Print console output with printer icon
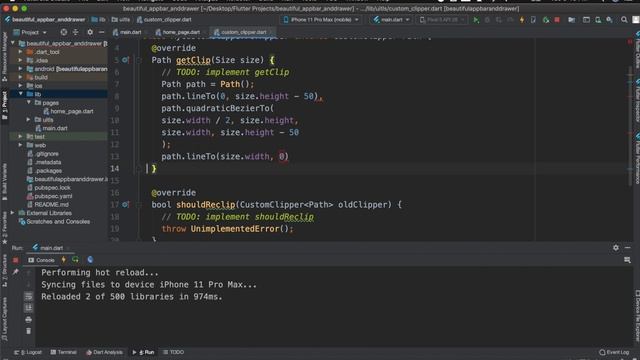The width and height of the screenshot is (640, 360). pyautogui.click(x=29, y=319)
